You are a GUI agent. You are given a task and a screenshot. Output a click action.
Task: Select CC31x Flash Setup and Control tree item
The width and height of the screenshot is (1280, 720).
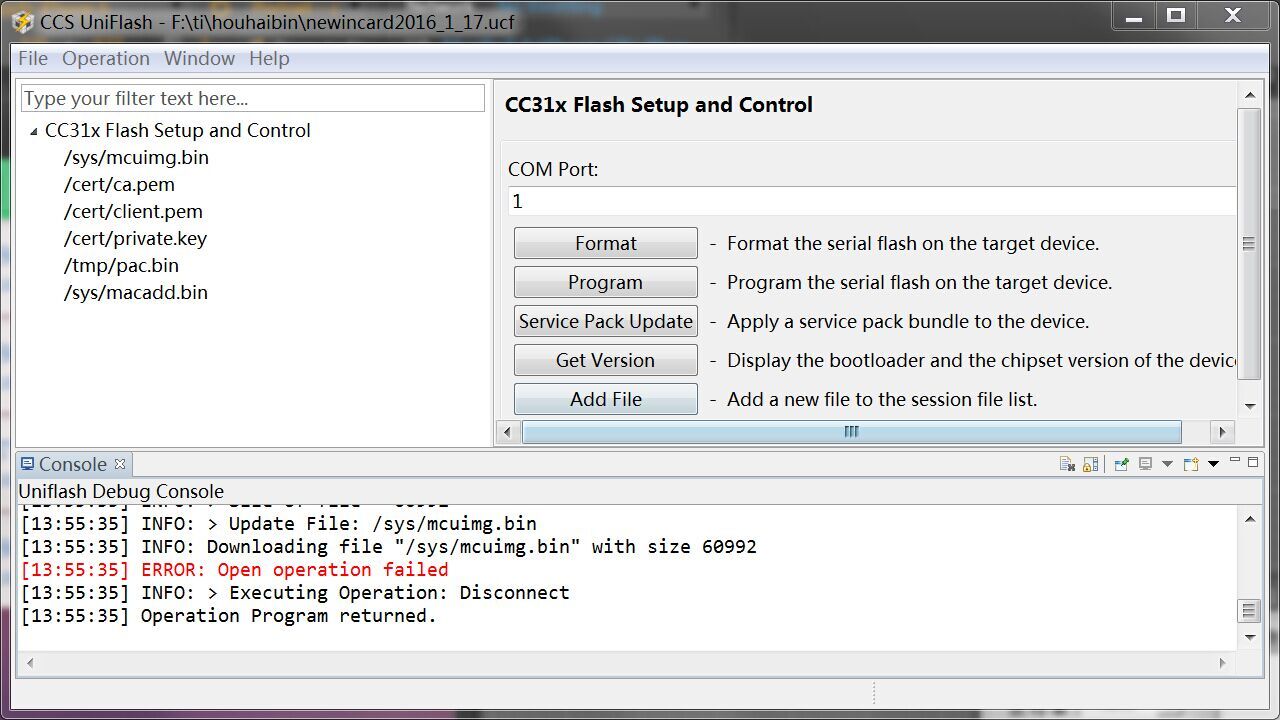[x=178, y=130]
